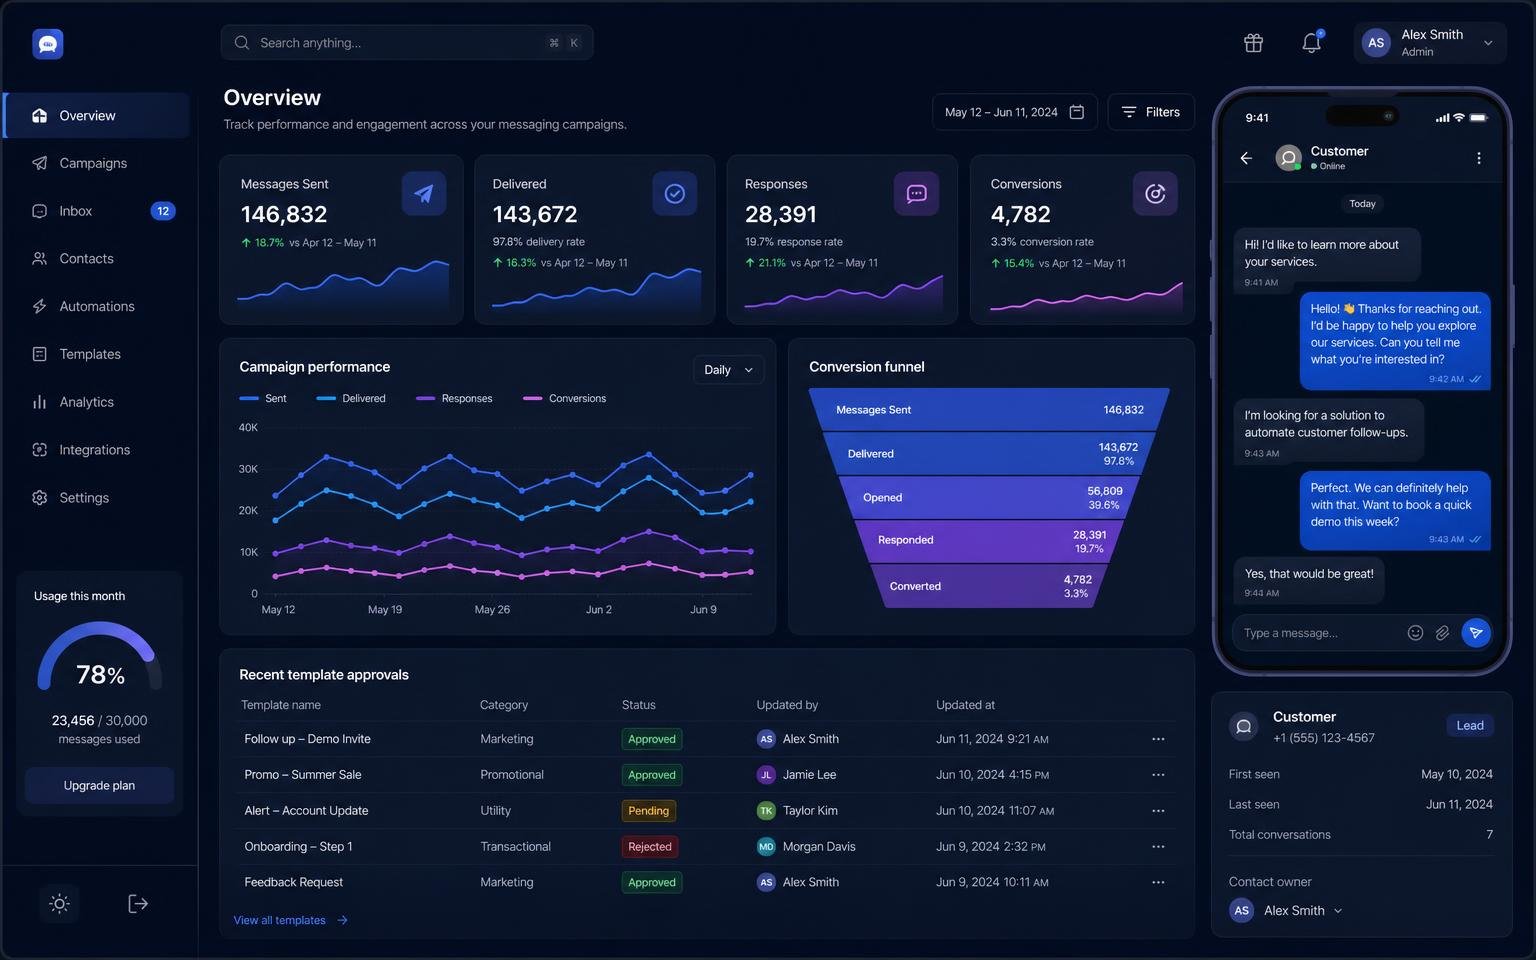This screenshot has width=1536, height=960.
Task: Toggle the Responses series in chart legend
Action: coord(454,398)
